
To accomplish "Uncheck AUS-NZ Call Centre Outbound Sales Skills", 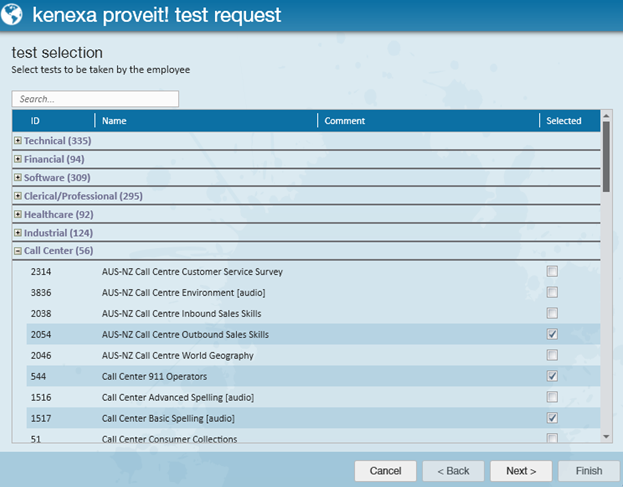I will (552, 334).
